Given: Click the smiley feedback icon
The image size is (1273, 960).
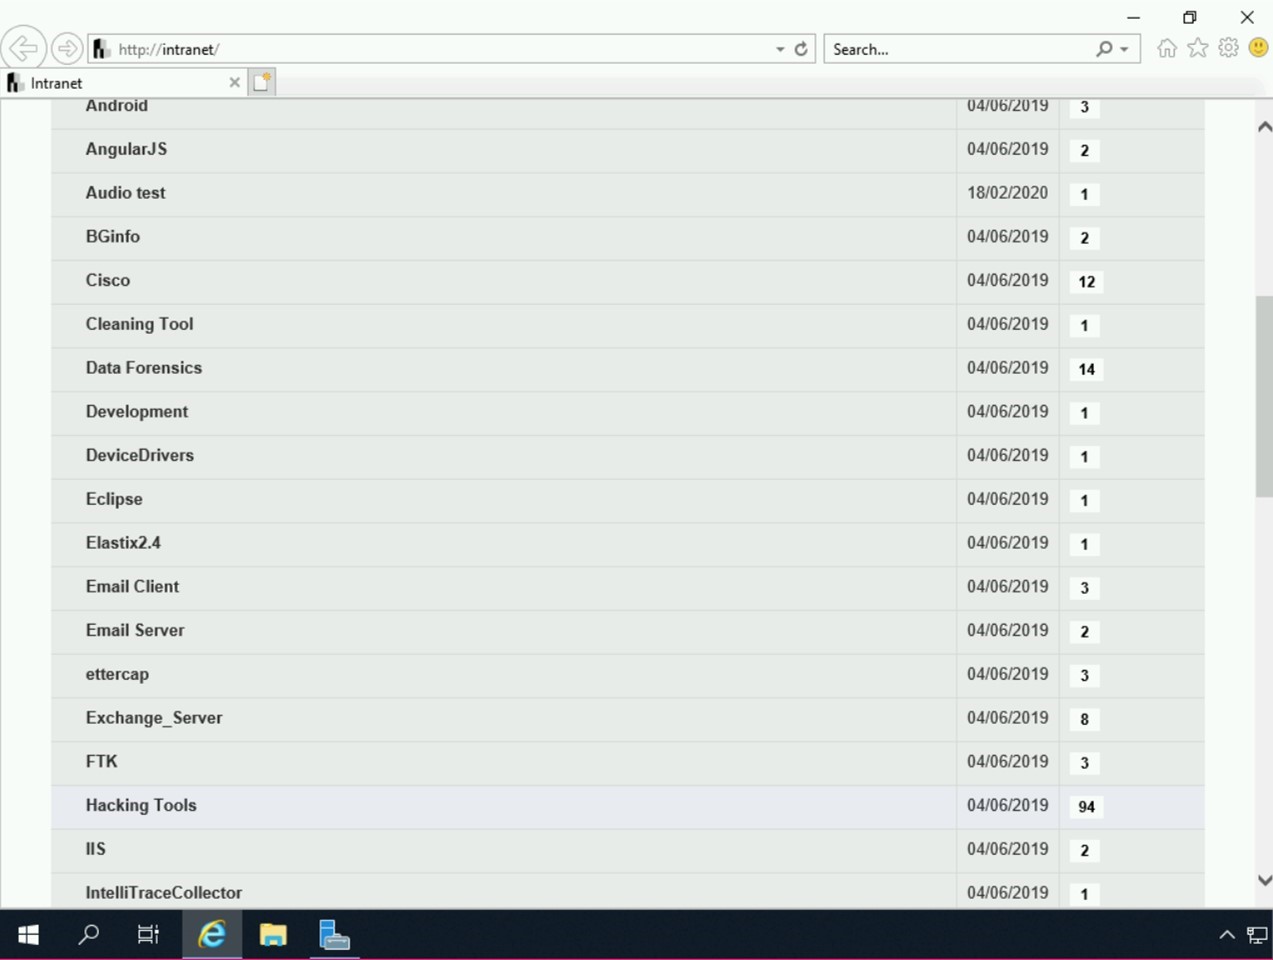Looking at the screenshot, I should (x=1258, y=48).
